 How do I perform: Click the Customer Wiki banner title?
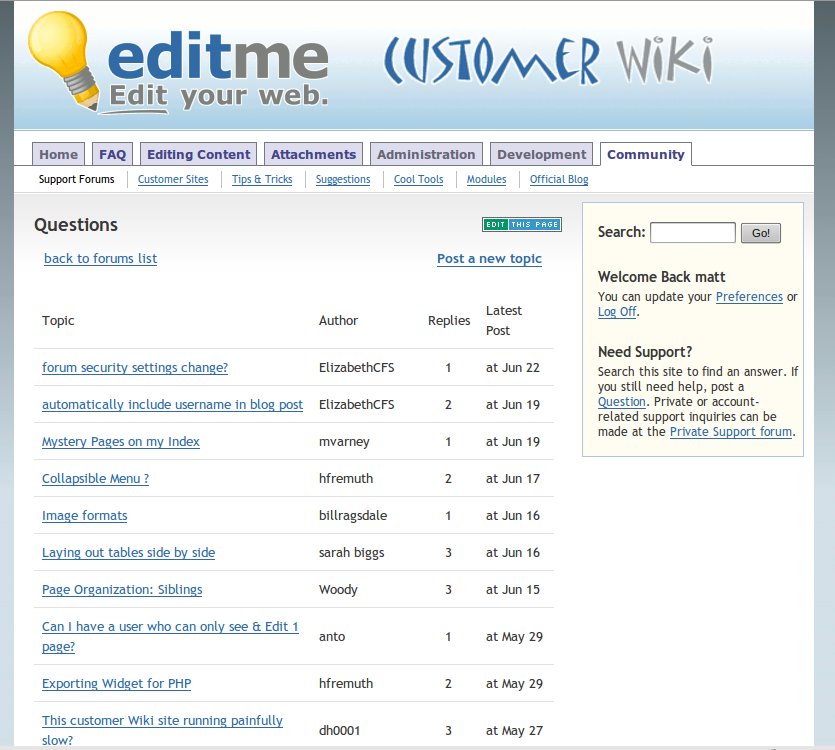pyautogui.click(x=547, y=62)
